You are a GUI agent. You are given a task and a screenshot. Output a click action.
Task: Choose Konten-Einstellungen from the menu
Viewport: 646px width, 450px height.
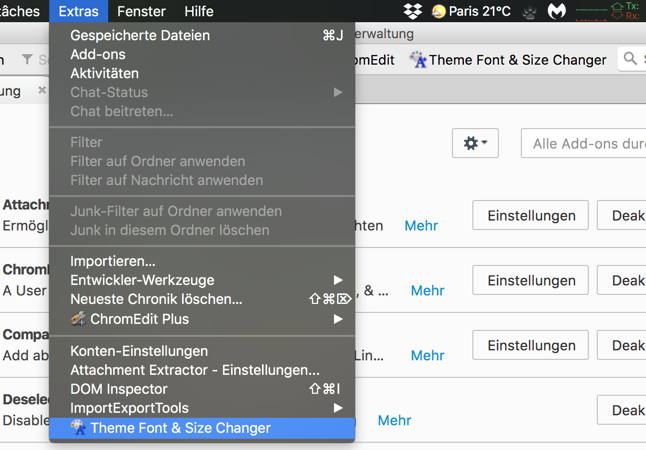click(x=139, y=351)
